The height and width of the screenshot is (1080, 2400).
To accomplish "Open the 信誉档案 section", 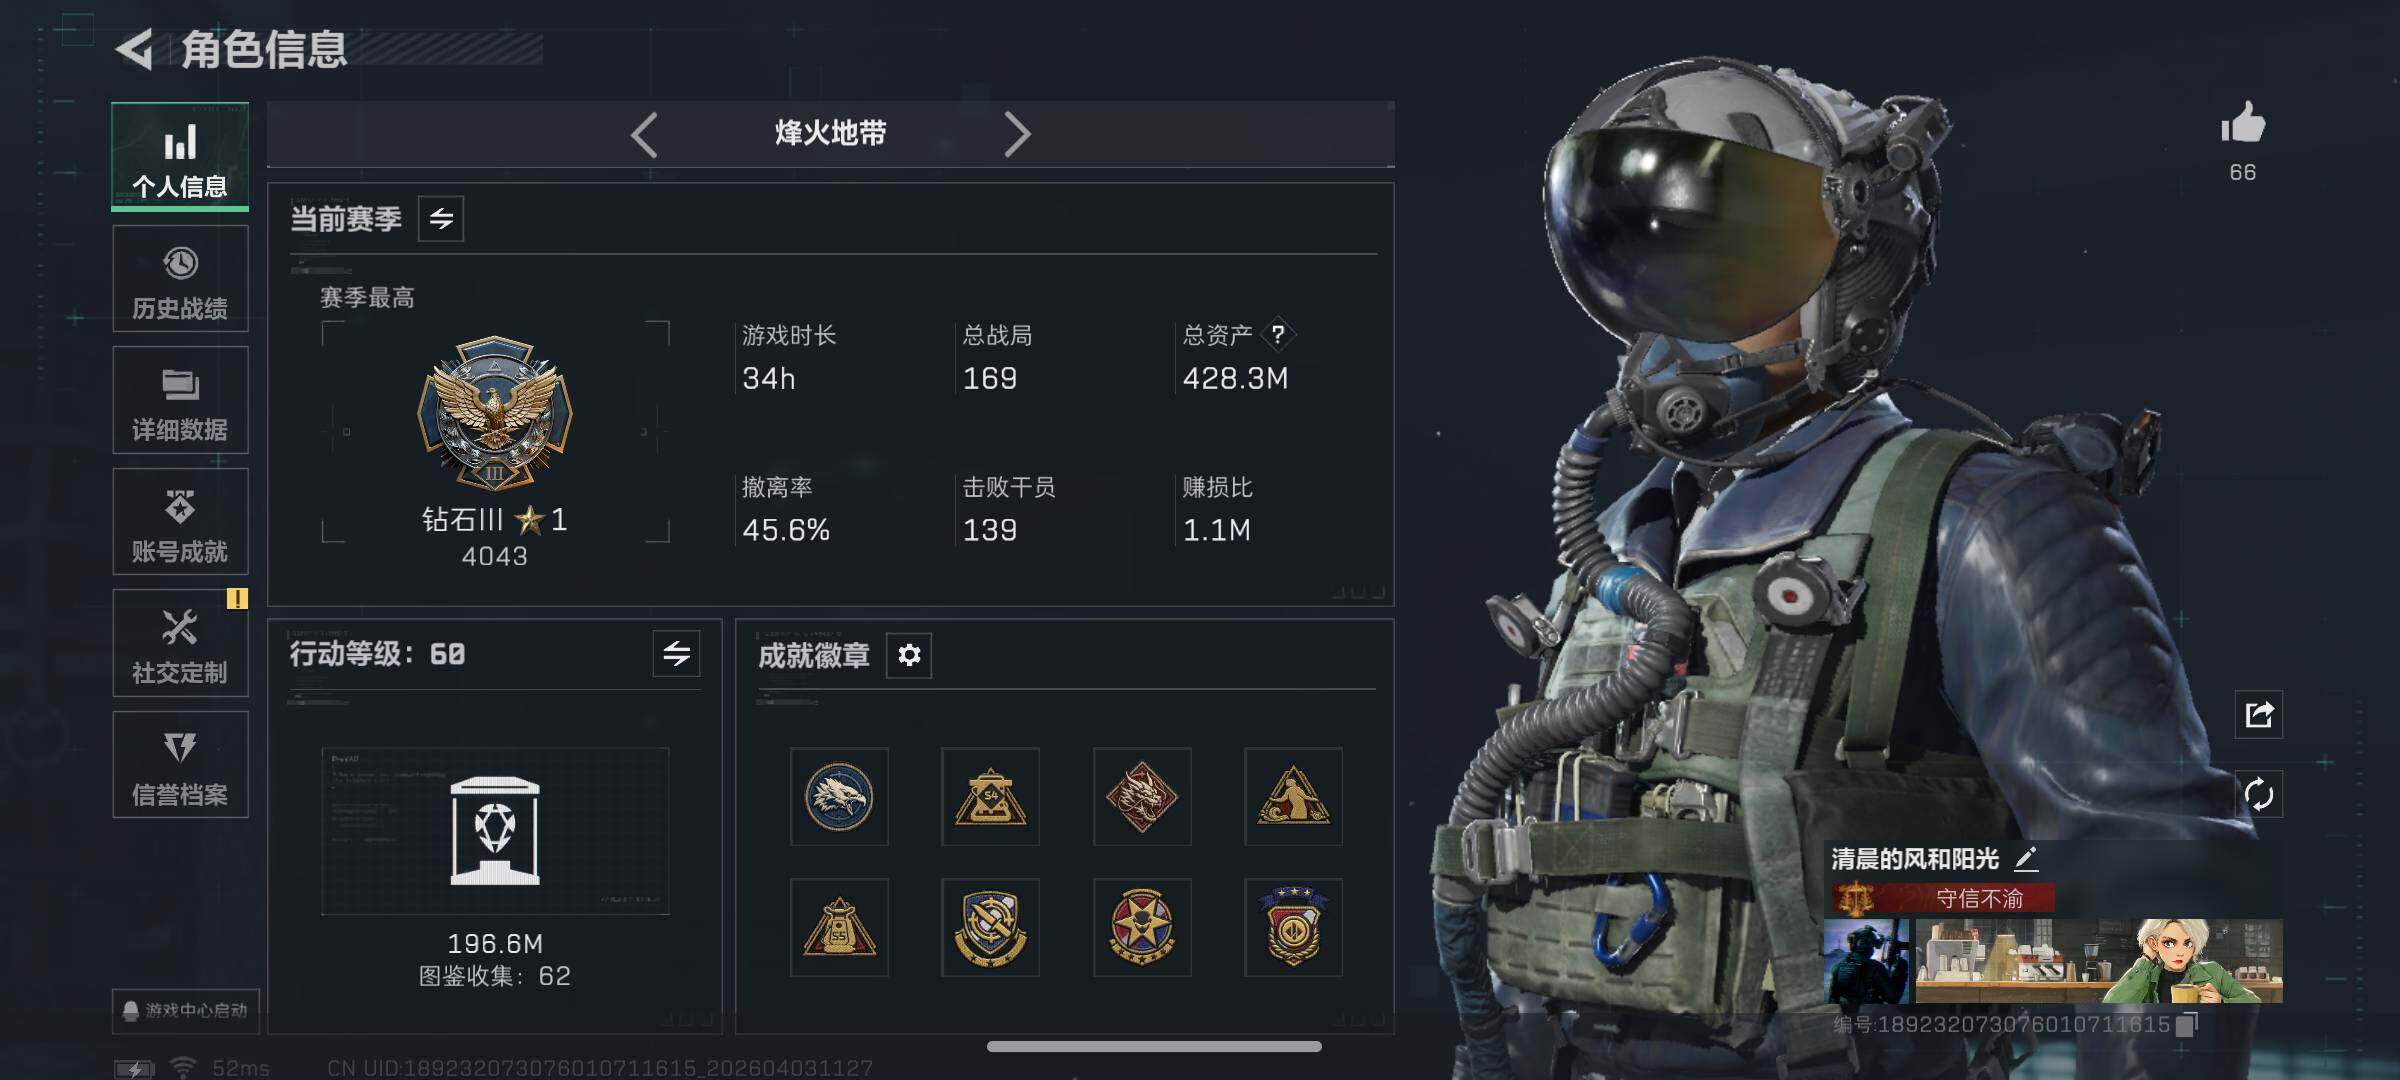I will [x=180, y=765].
